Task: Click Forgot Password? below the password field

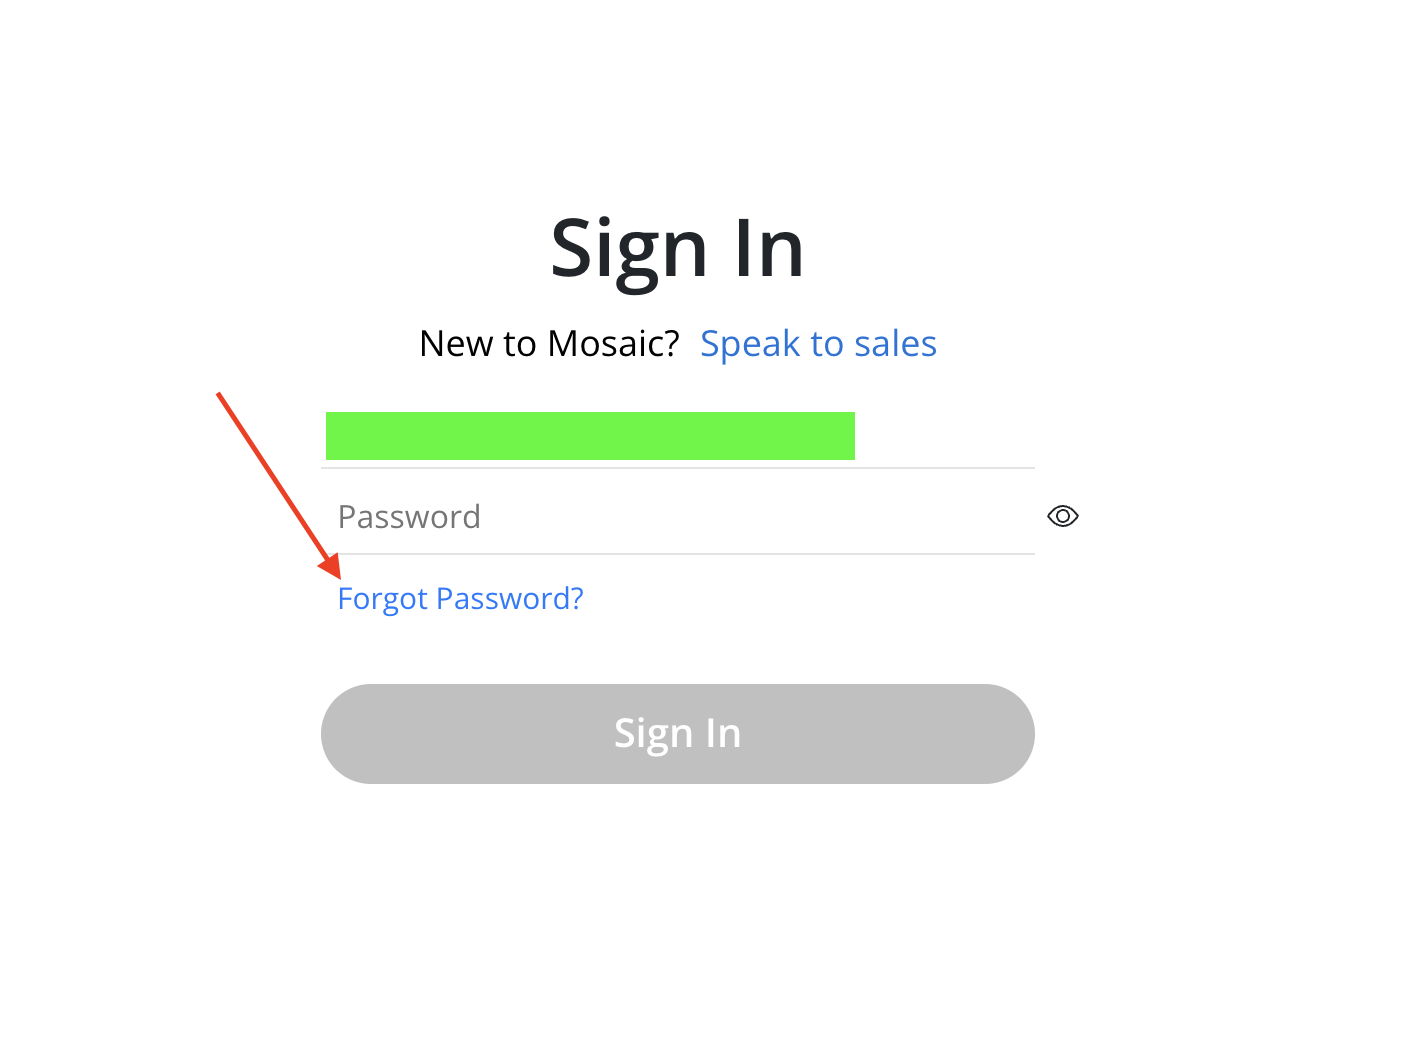Action: click(460, 598)
